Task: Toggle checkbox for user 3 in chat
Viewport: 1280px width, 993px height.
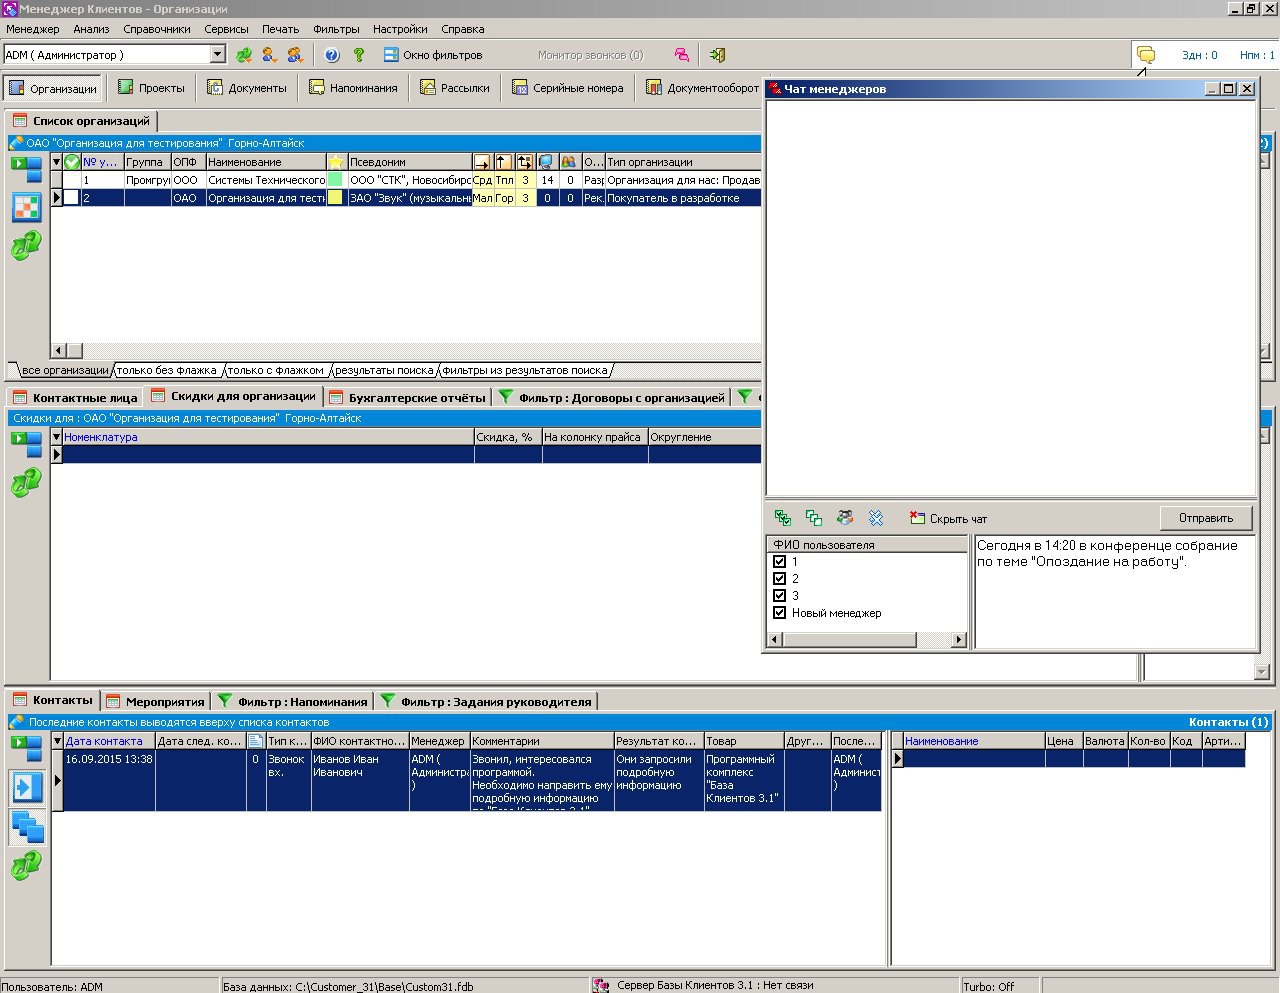Action: pyautogui.click(x=780, y=596)
